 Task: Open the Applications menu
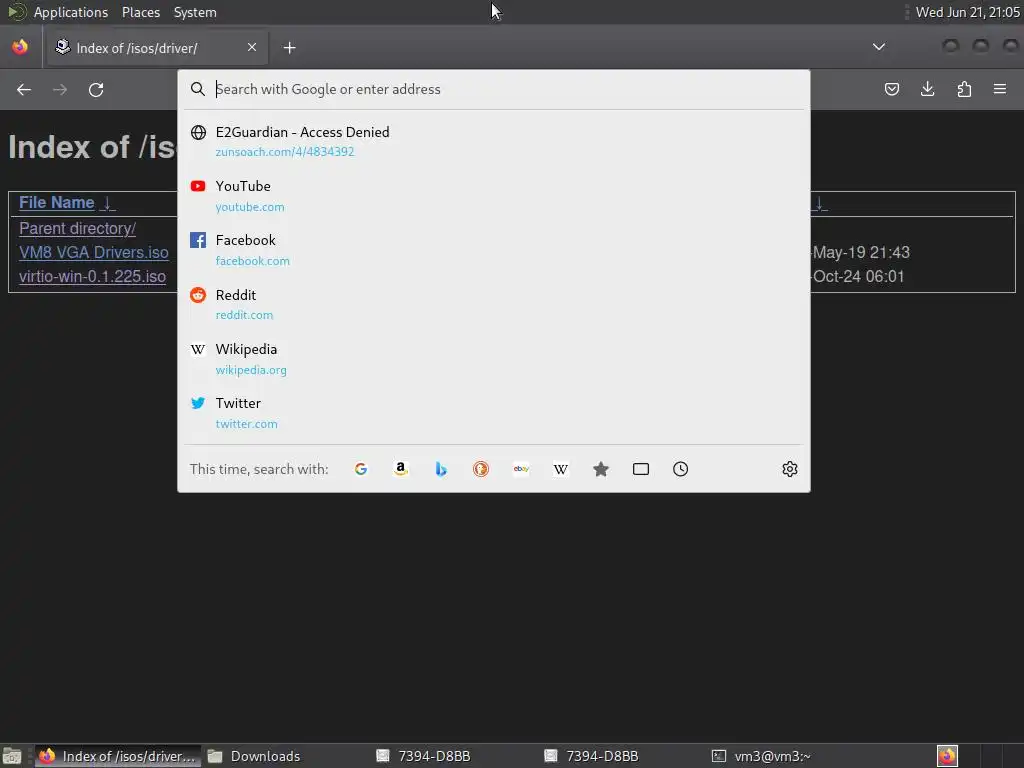coord(71,12)
